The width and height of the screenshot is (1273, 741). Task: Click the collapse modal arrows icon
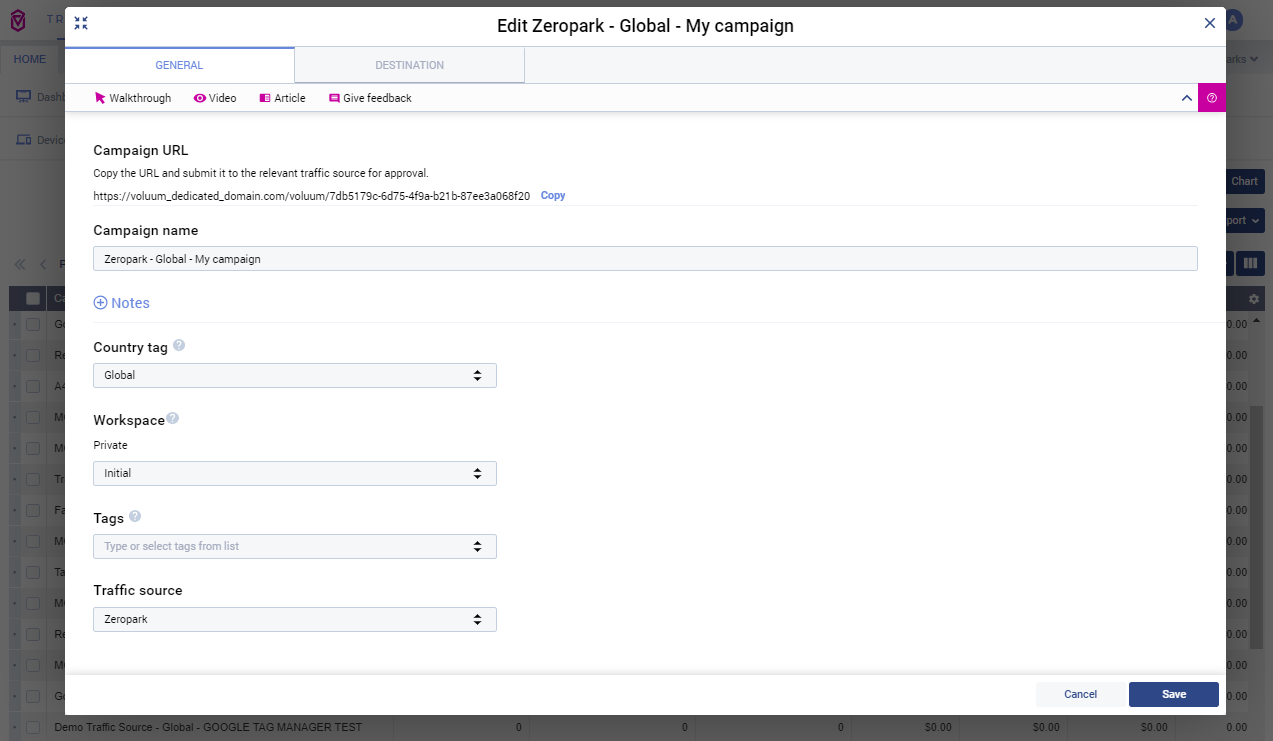click(x=81, y=23)
